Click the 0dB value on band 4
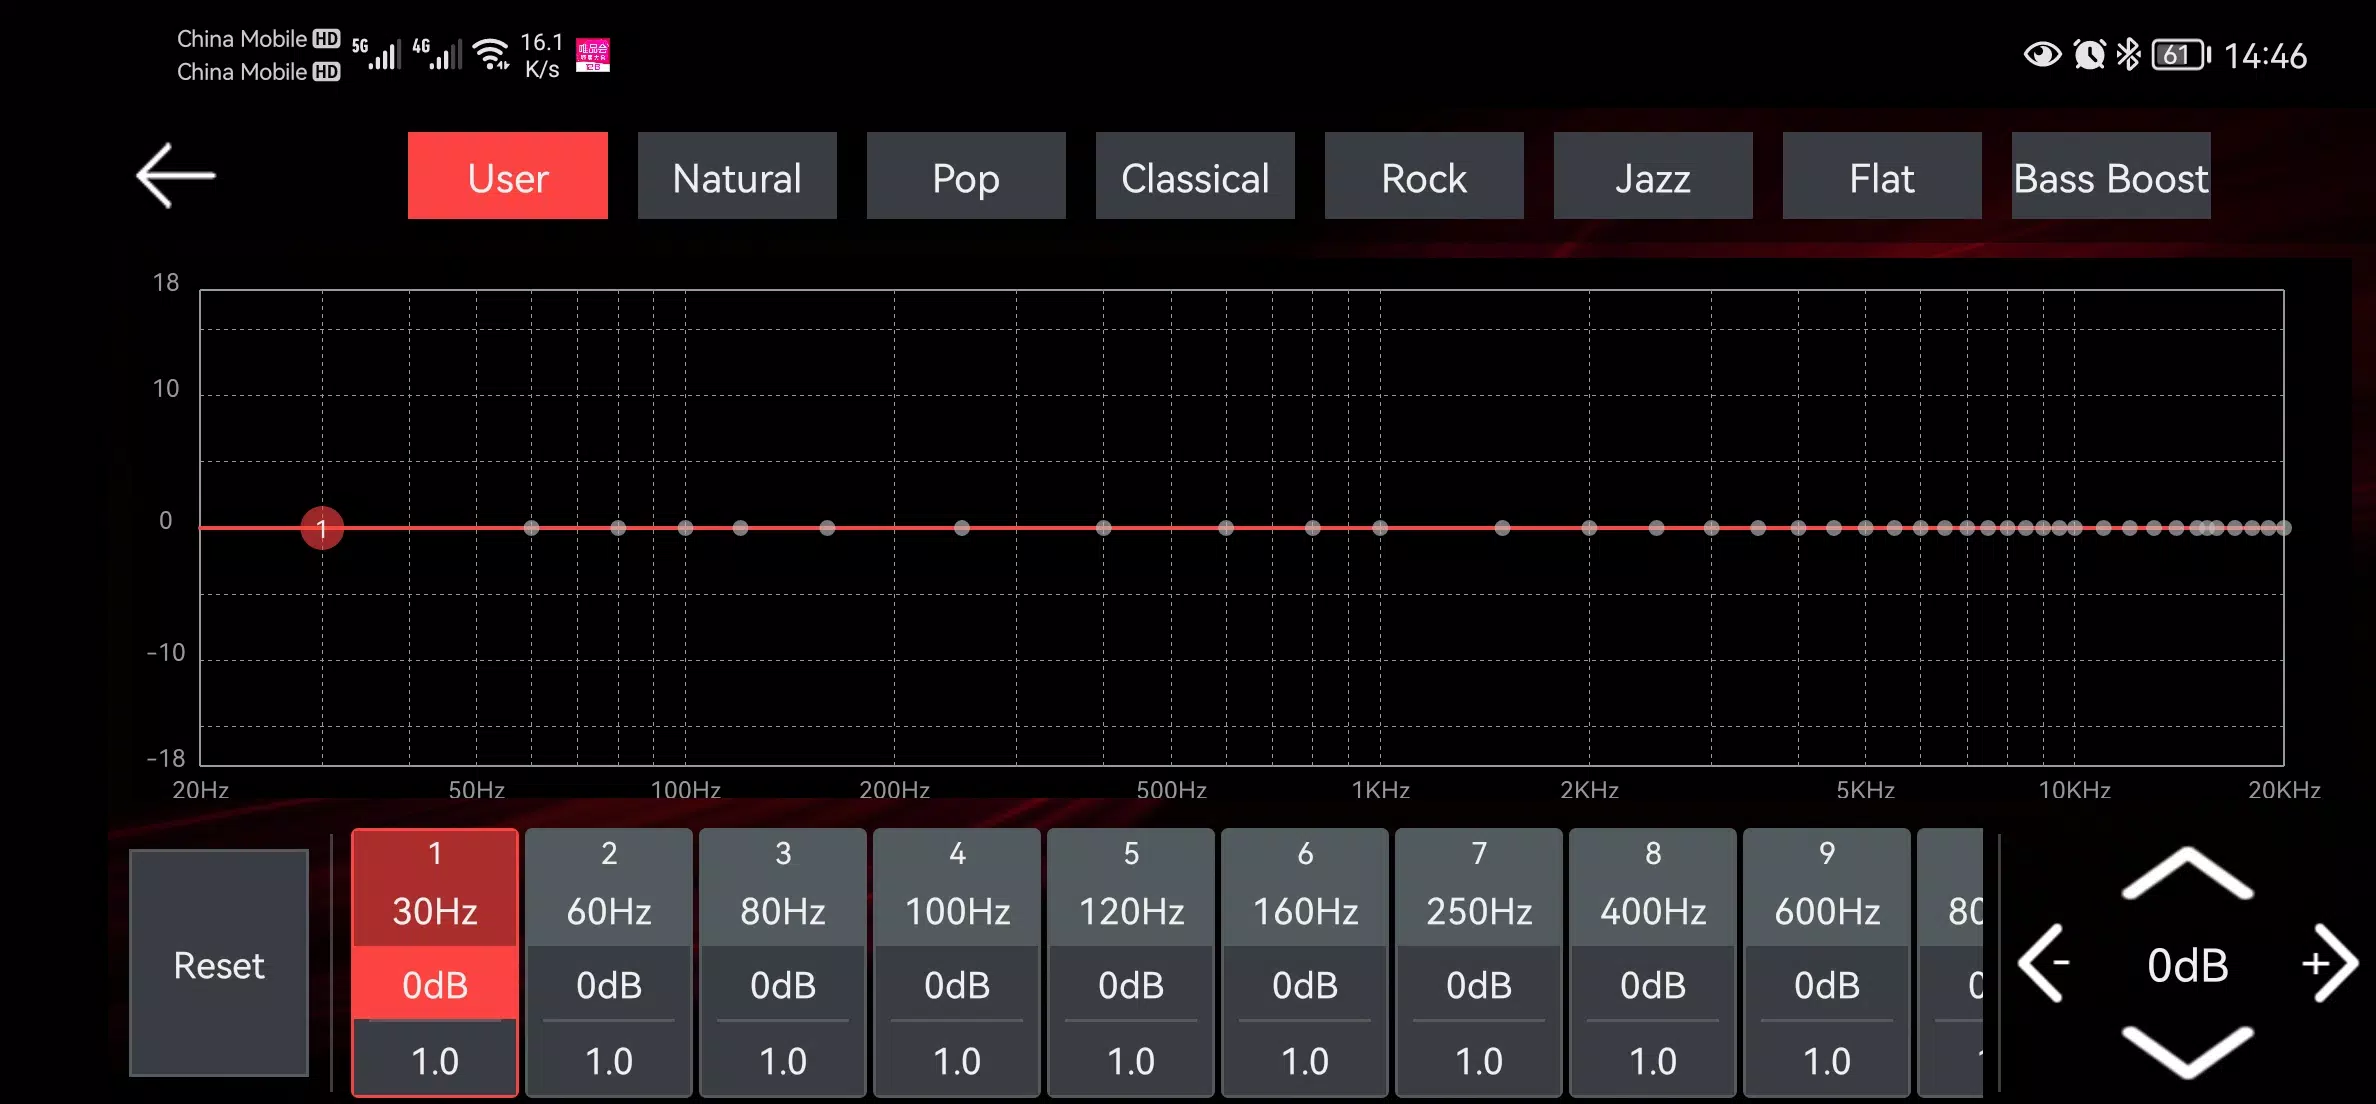2376x1104 pixels. 956,986
